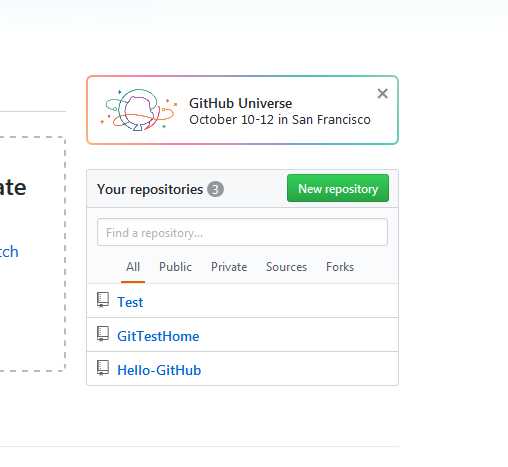Click the October 10-12 San Francisco text

pyautogui.click(x=280, y=120)
